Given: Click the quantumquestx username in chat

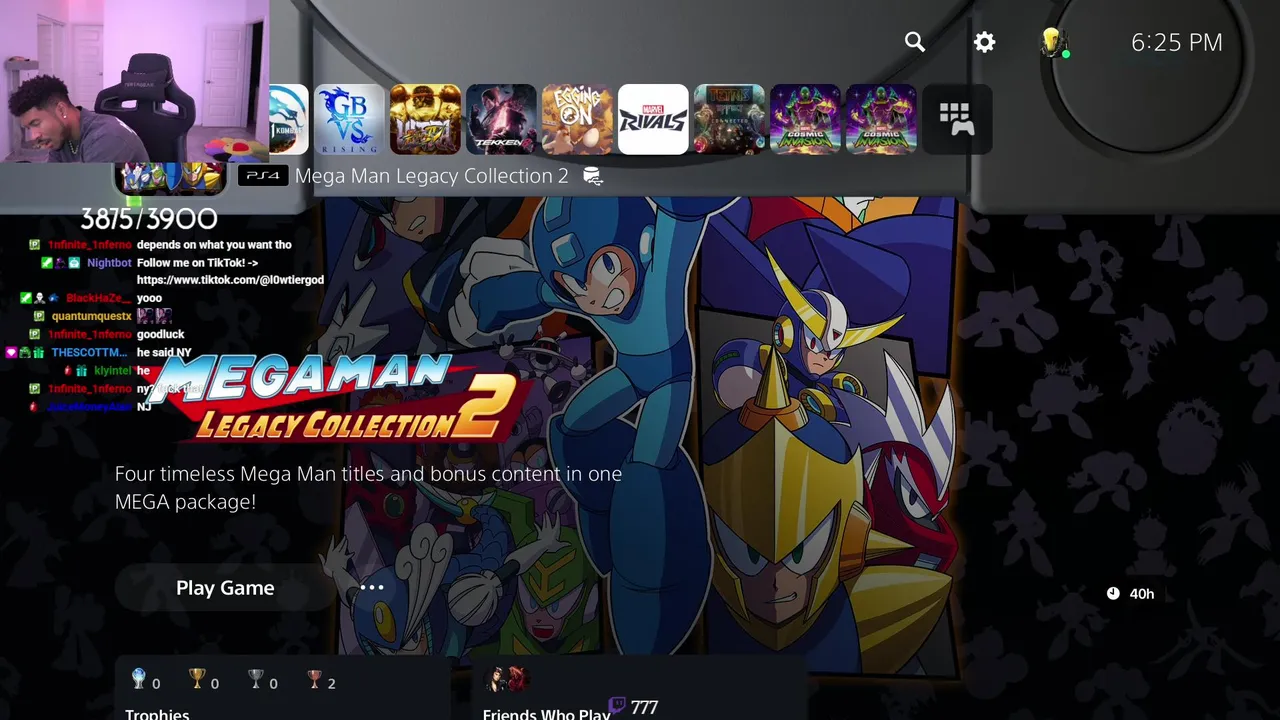Looking at the screenshot, I should pyautogui.click(x=92, y=316).
